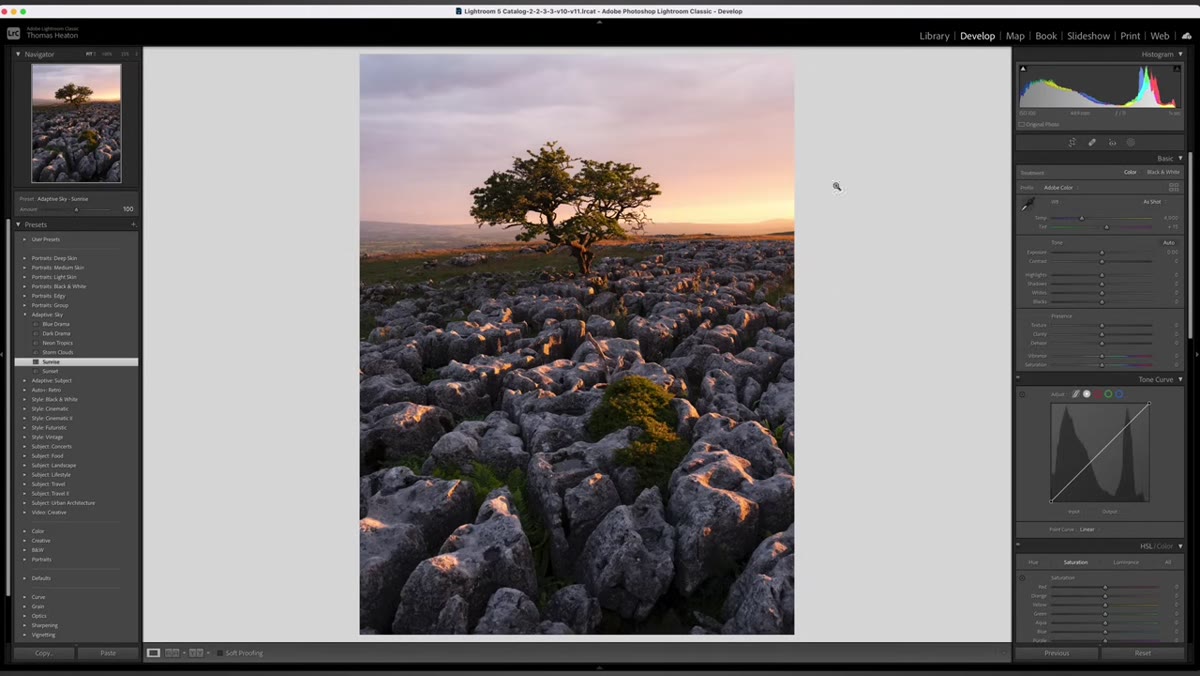1200x676 pixels.
Task: Click the add preset plus icon
Action: (133, 224)
